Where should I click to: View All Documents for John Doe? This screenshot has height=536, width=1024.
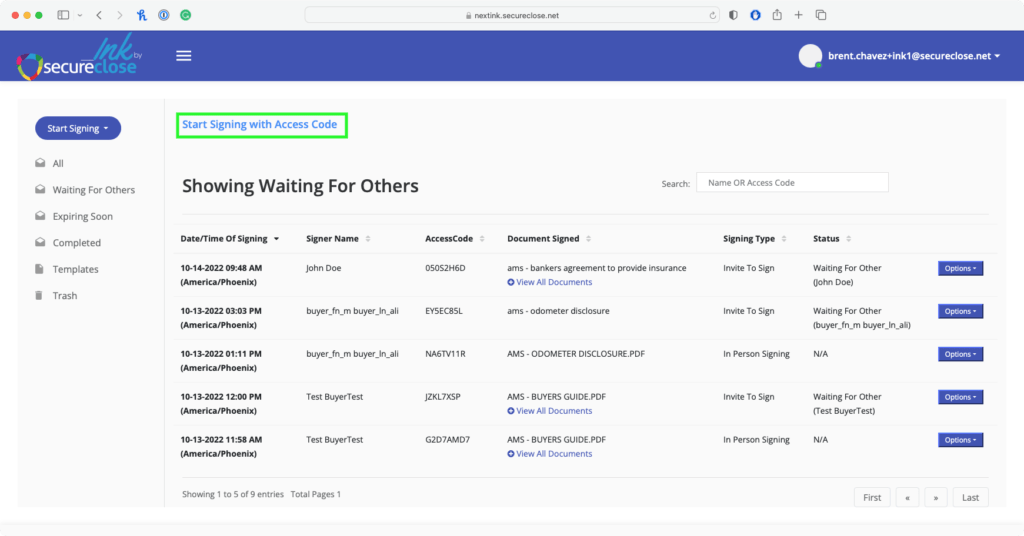click(x=554, y=283)
